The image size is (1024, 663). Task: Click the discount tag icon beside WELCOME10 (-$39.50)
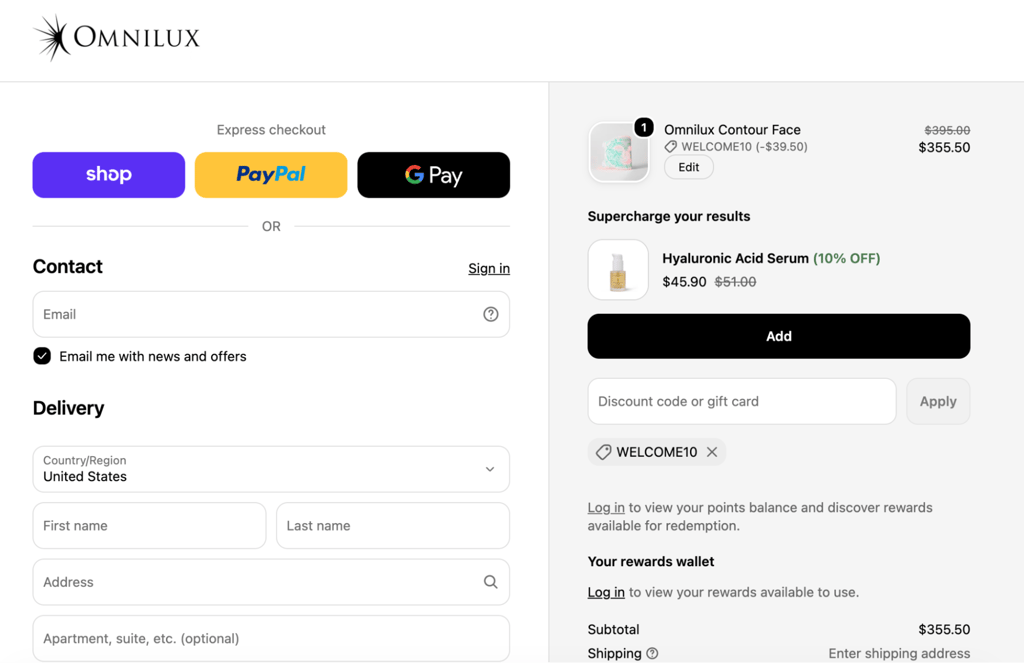671,147
